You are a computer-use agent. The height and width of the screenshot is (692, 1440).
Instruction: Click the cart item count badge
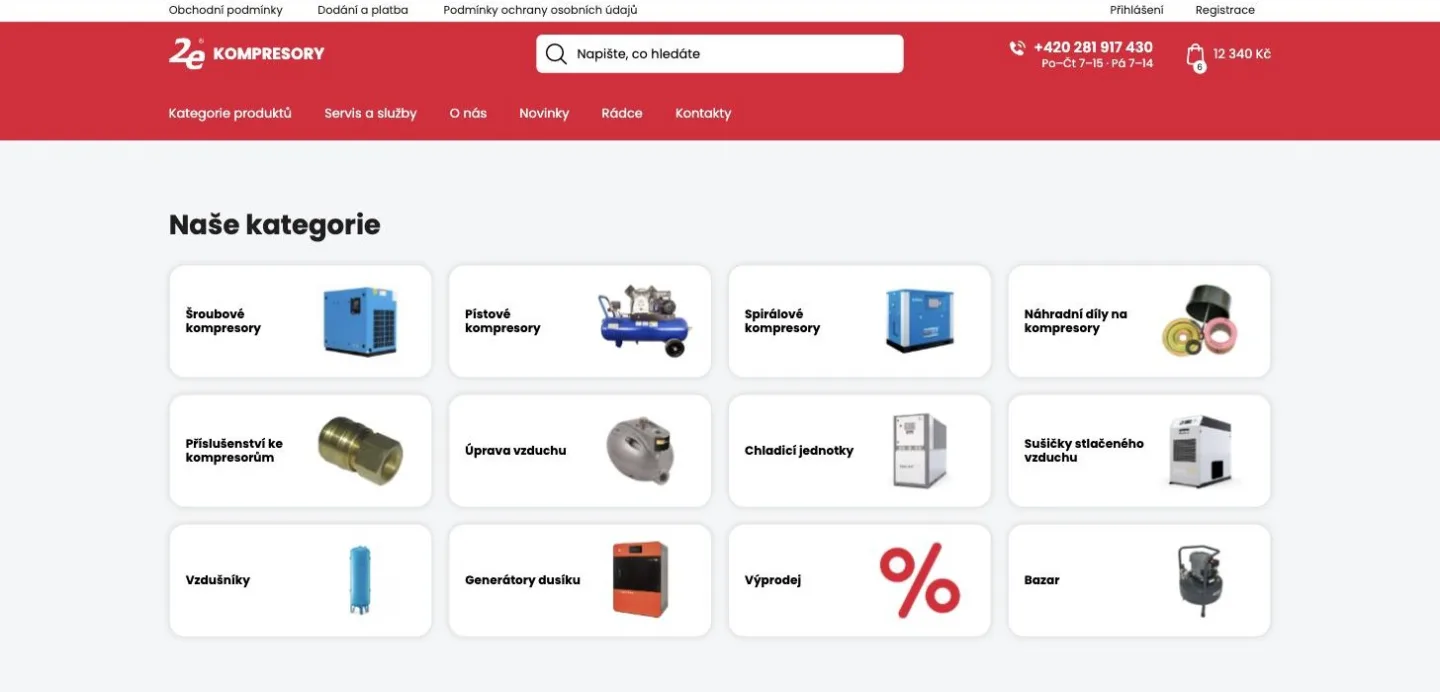coord(1200,67)
